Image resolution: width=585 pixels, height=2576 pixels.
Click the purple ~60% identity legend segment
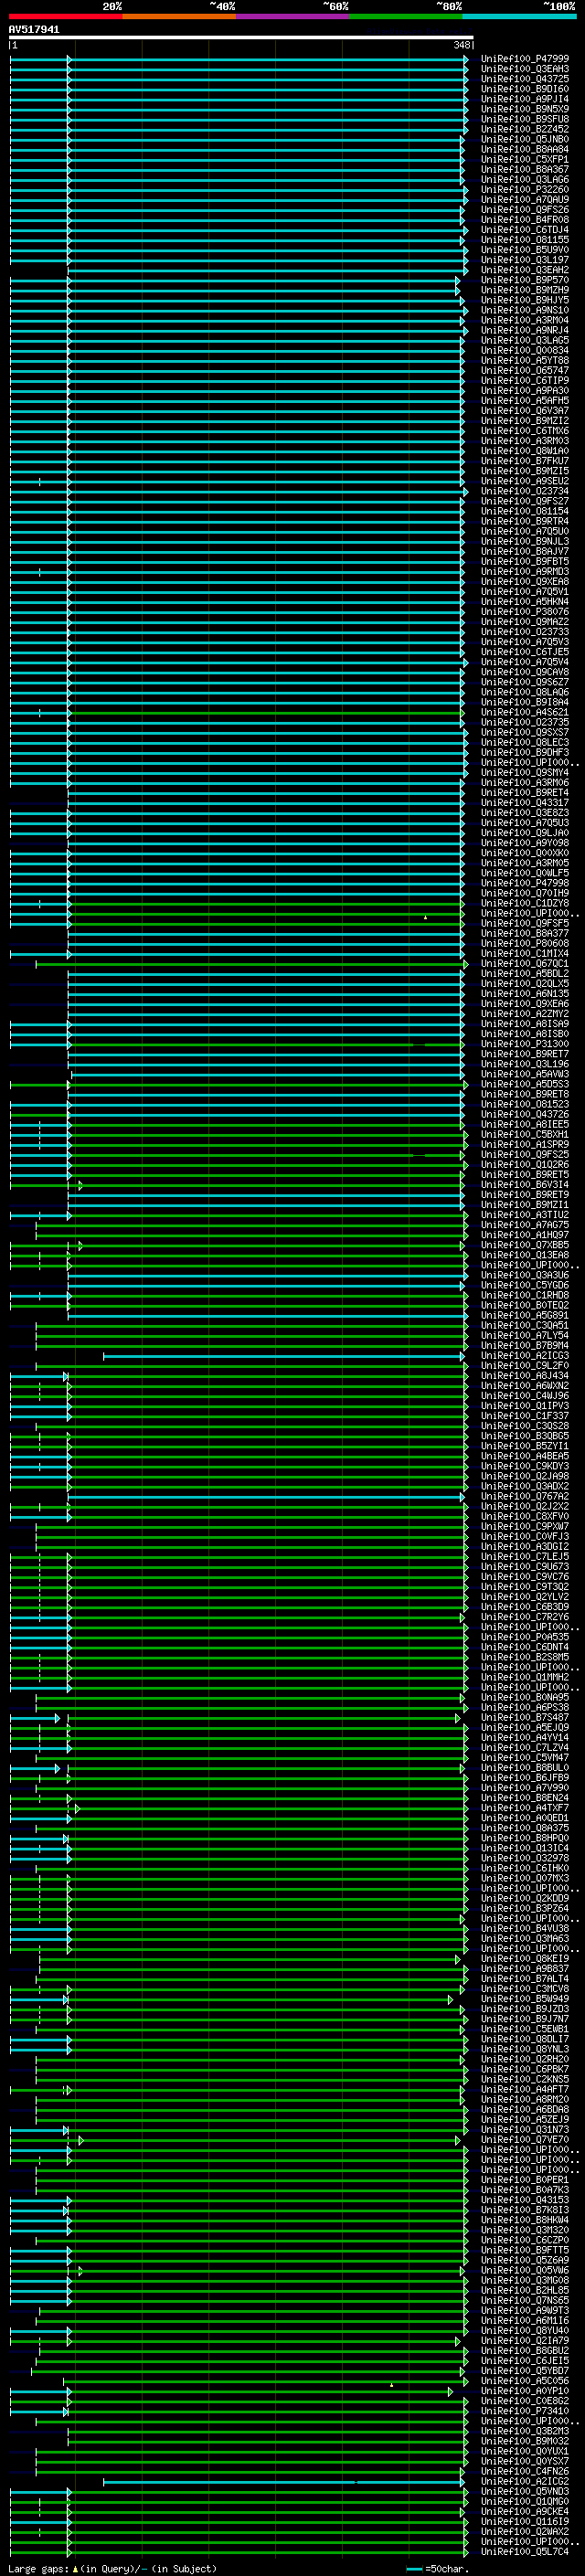292,16
